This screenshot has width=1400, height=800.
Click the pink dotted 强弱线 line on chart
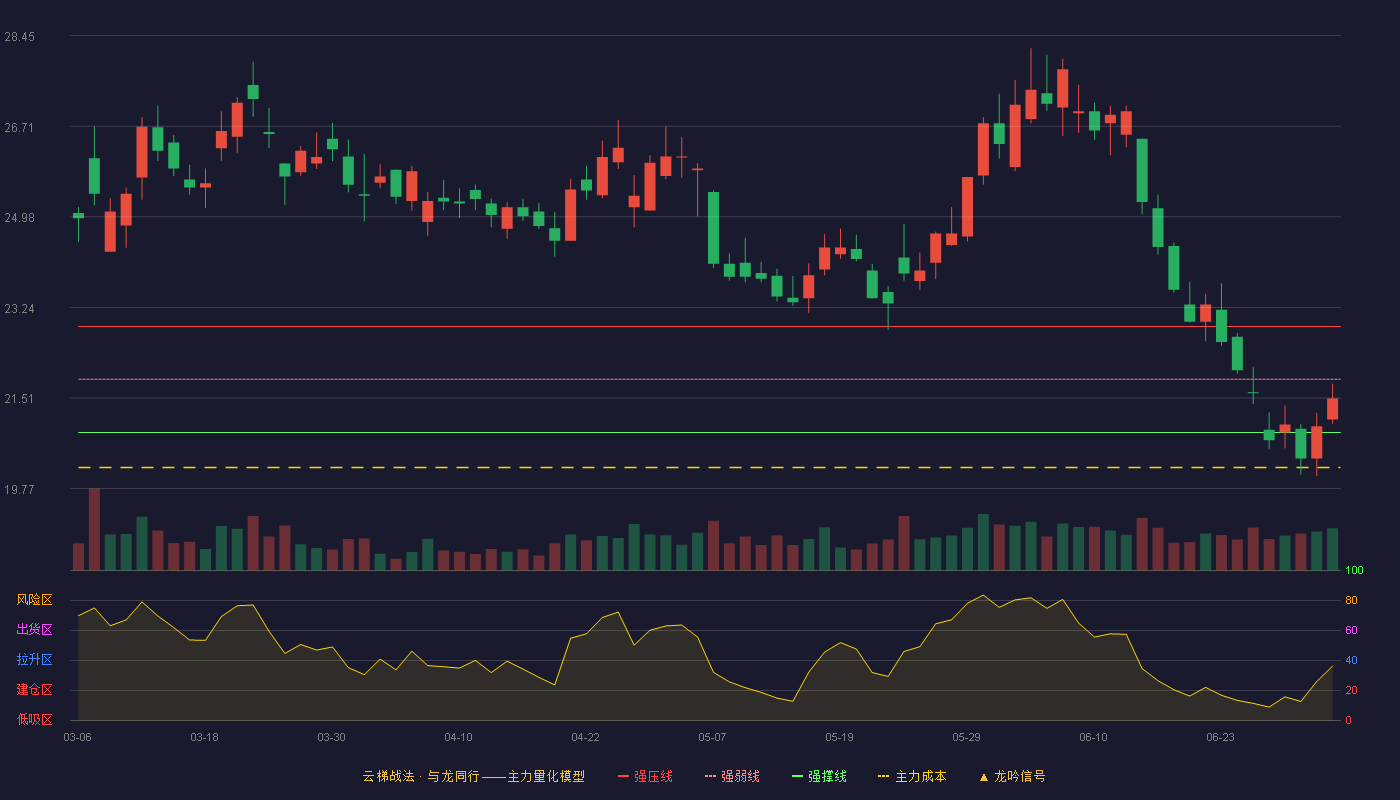(x=709, y=379)
